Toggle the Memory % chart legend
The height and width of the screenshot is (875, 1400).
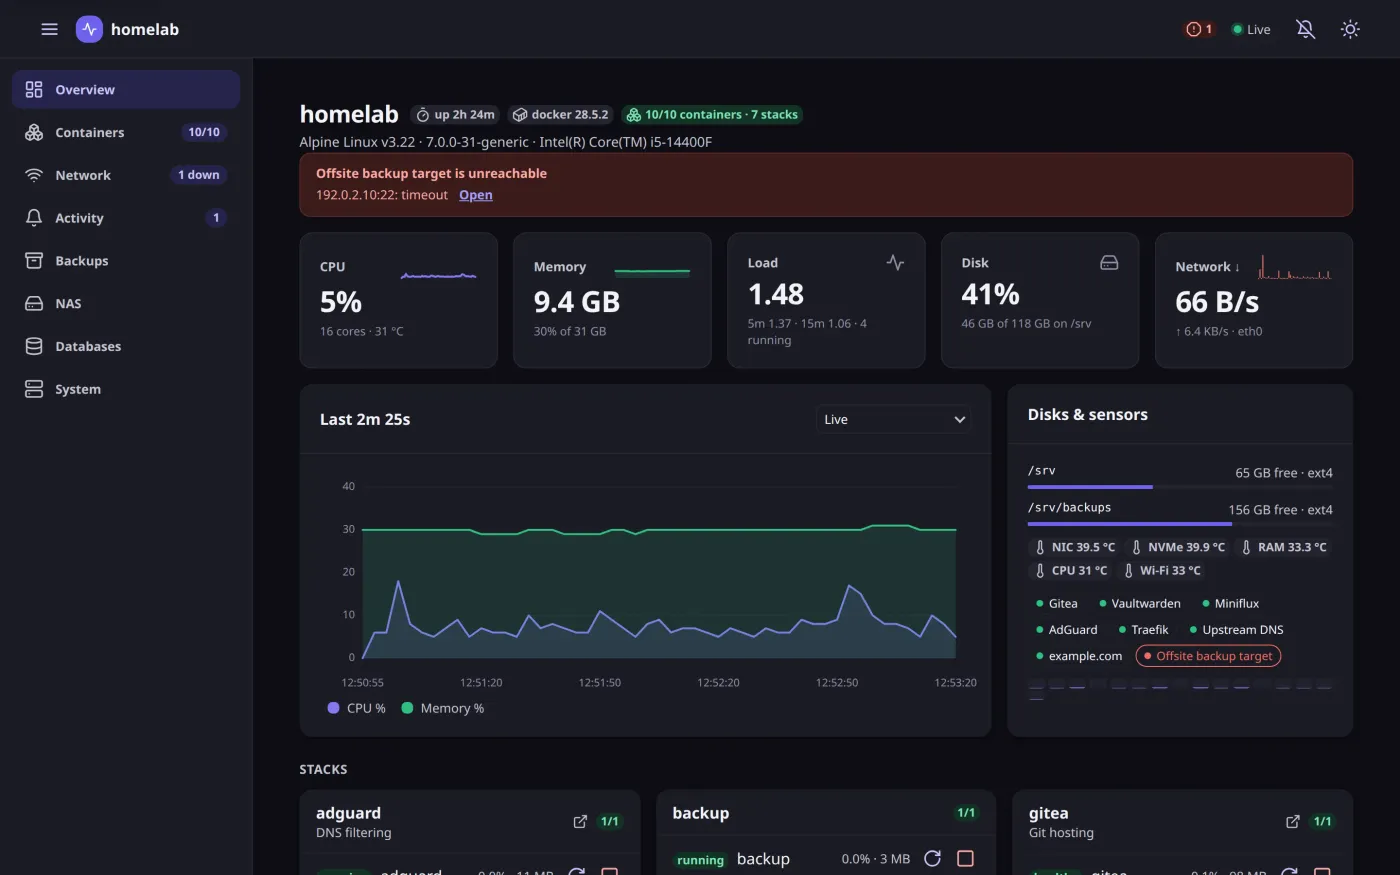click(443, 708)
